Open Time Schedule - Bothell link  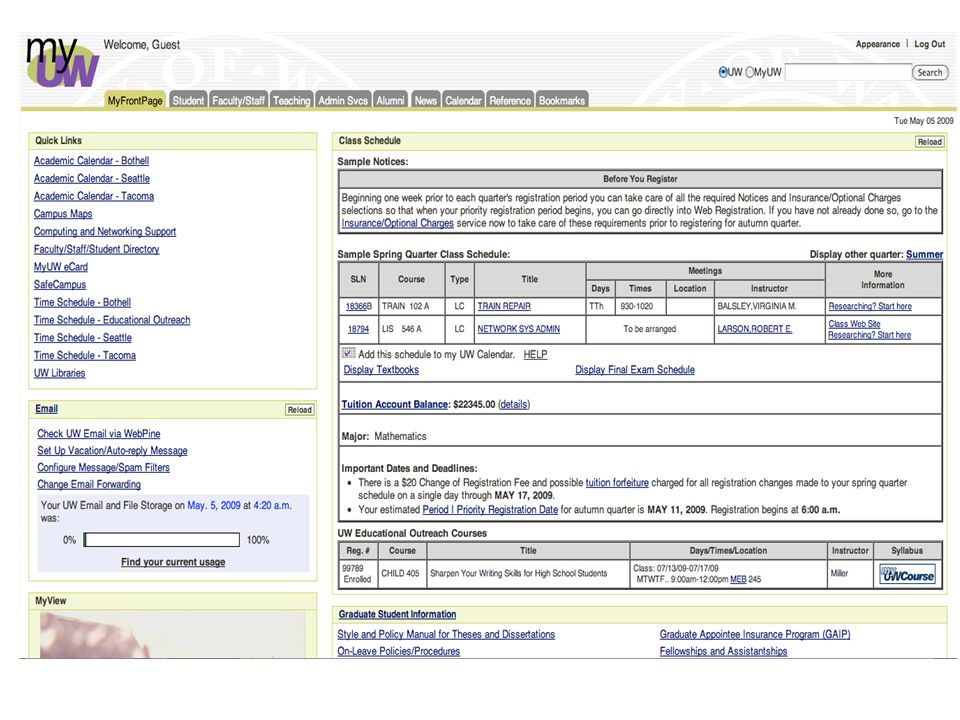click(x=82, y=302)
